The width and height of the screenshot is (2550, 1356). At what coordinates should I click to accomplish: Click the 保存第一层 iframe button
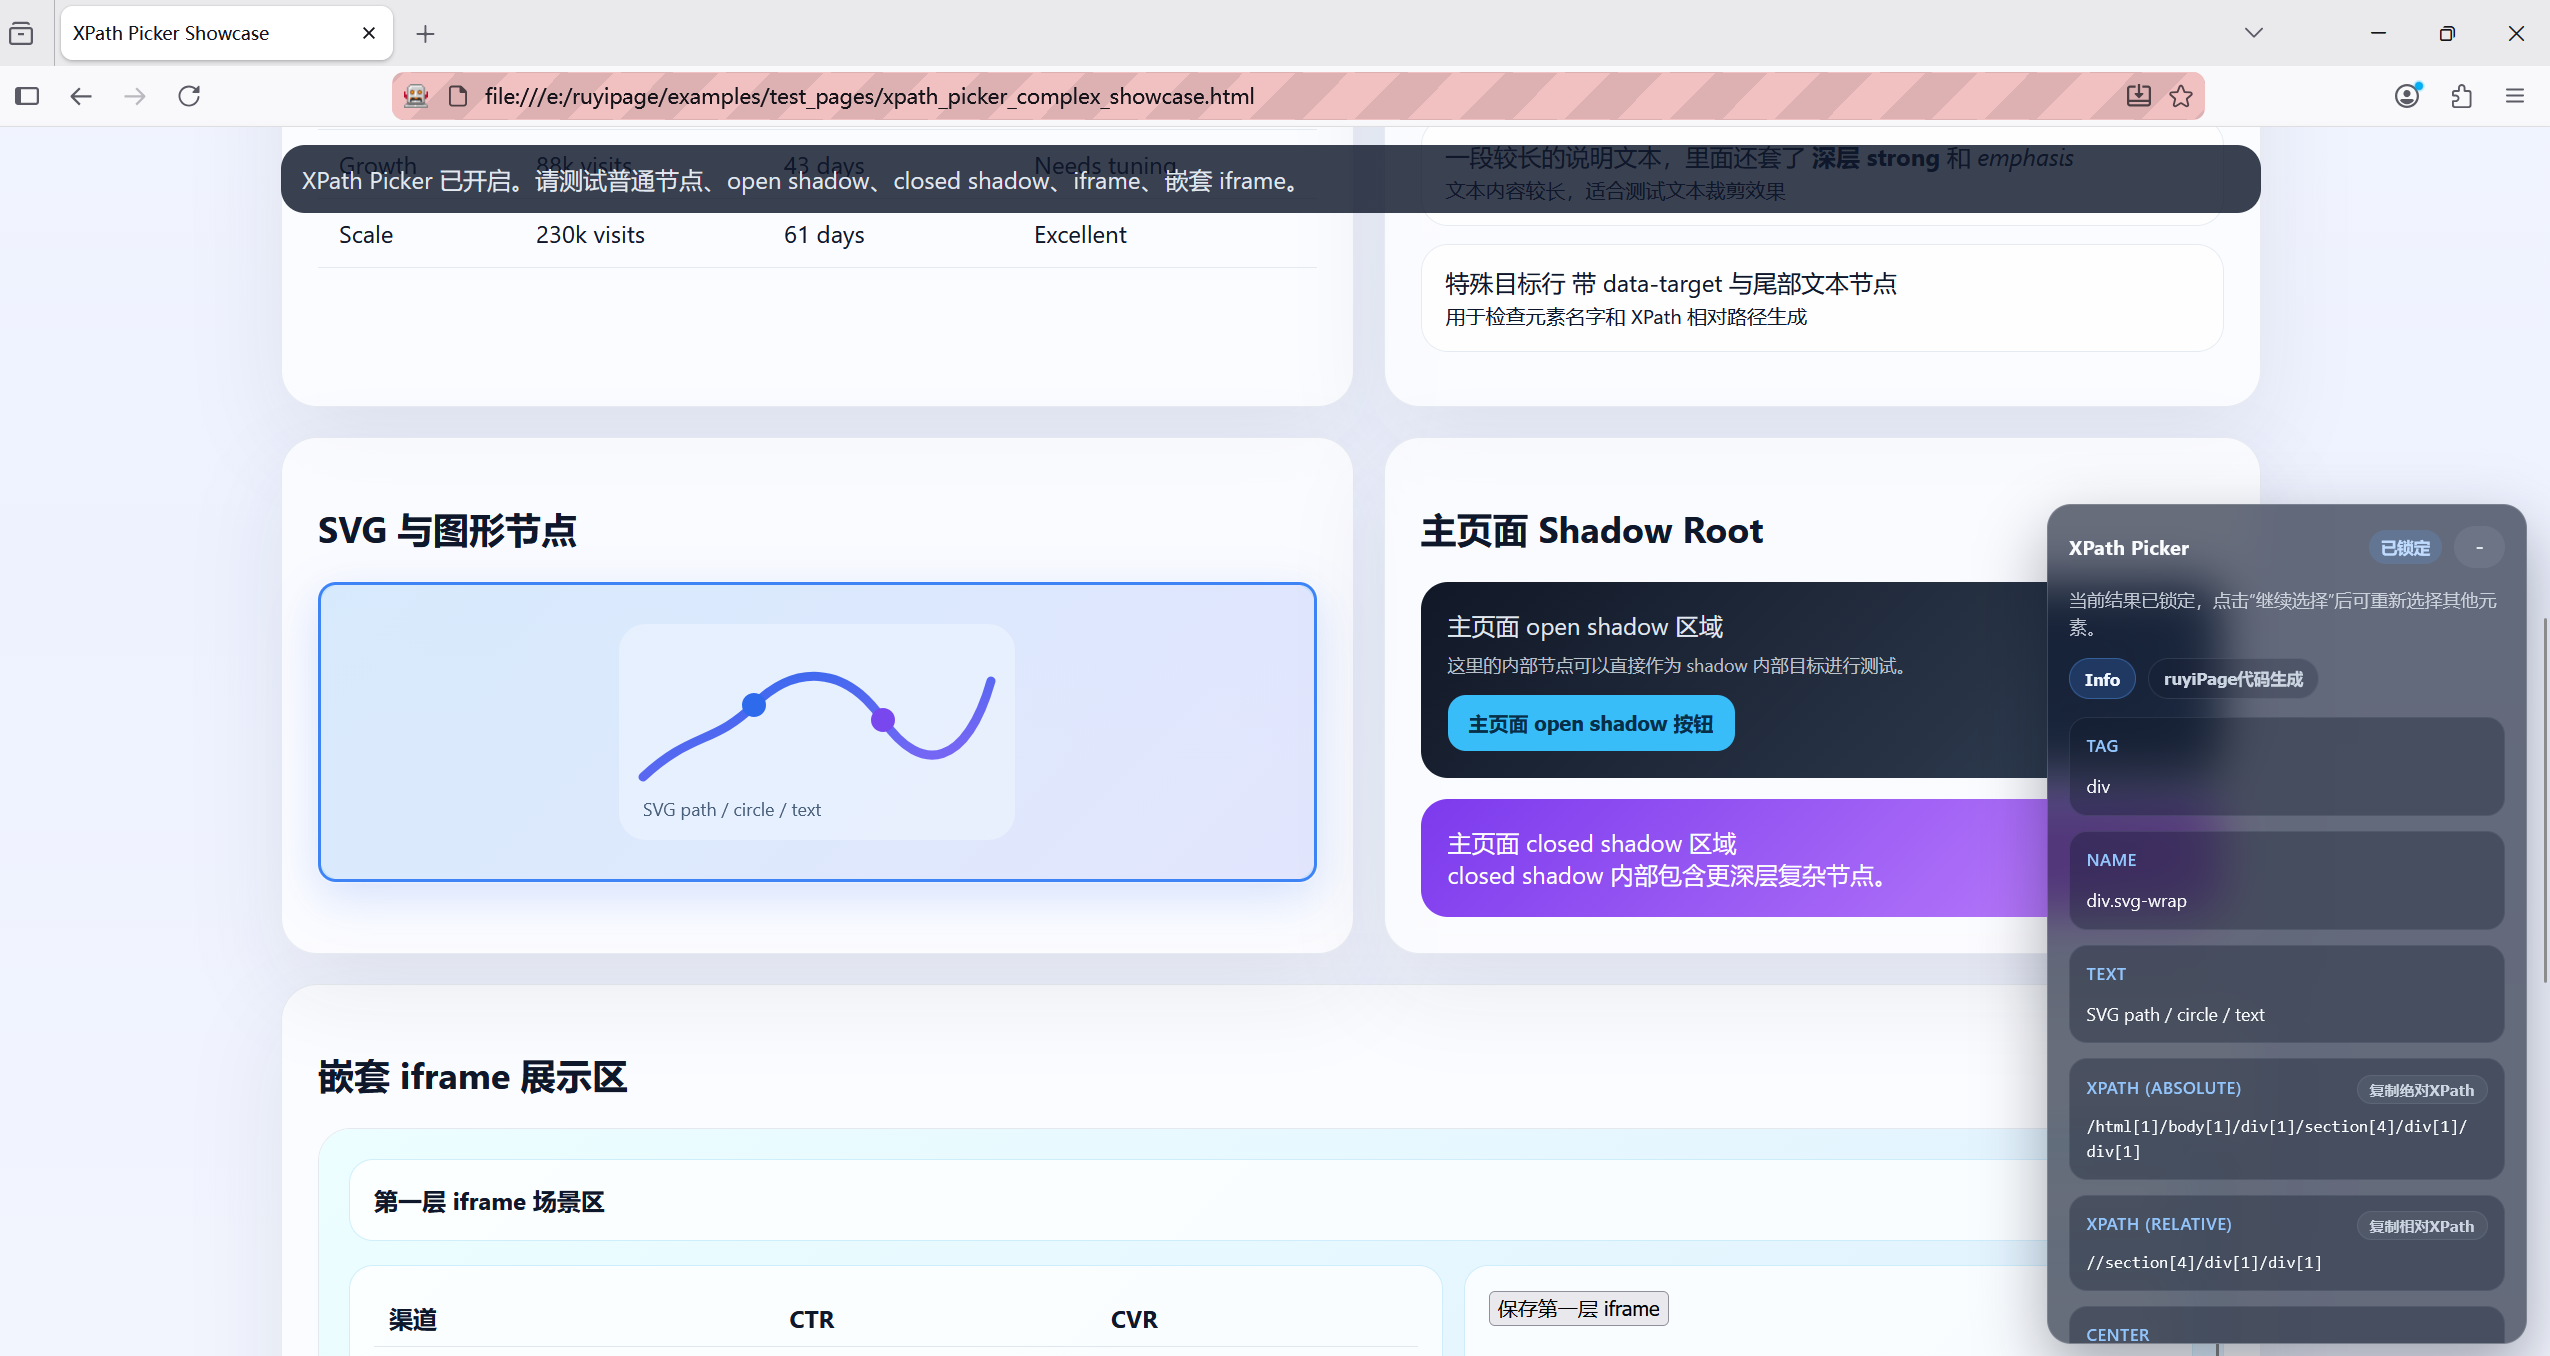[x=1578, y=1308]
